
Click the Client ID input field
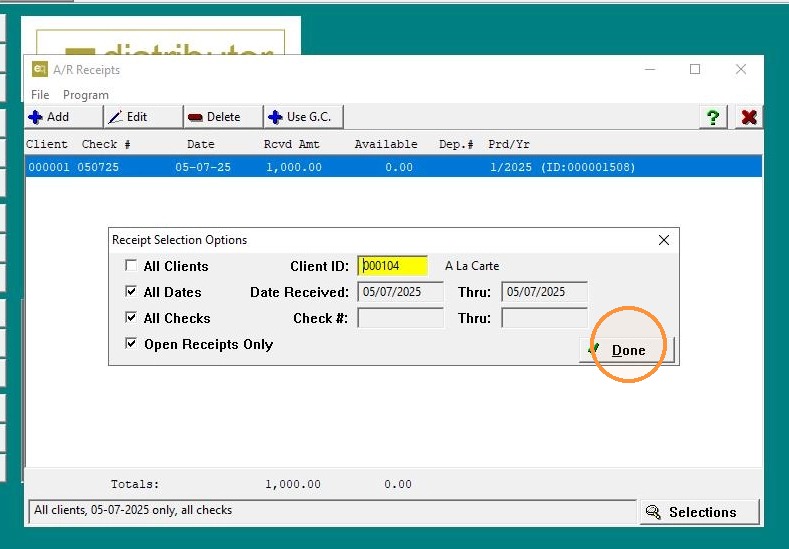[x=392, y=266]
